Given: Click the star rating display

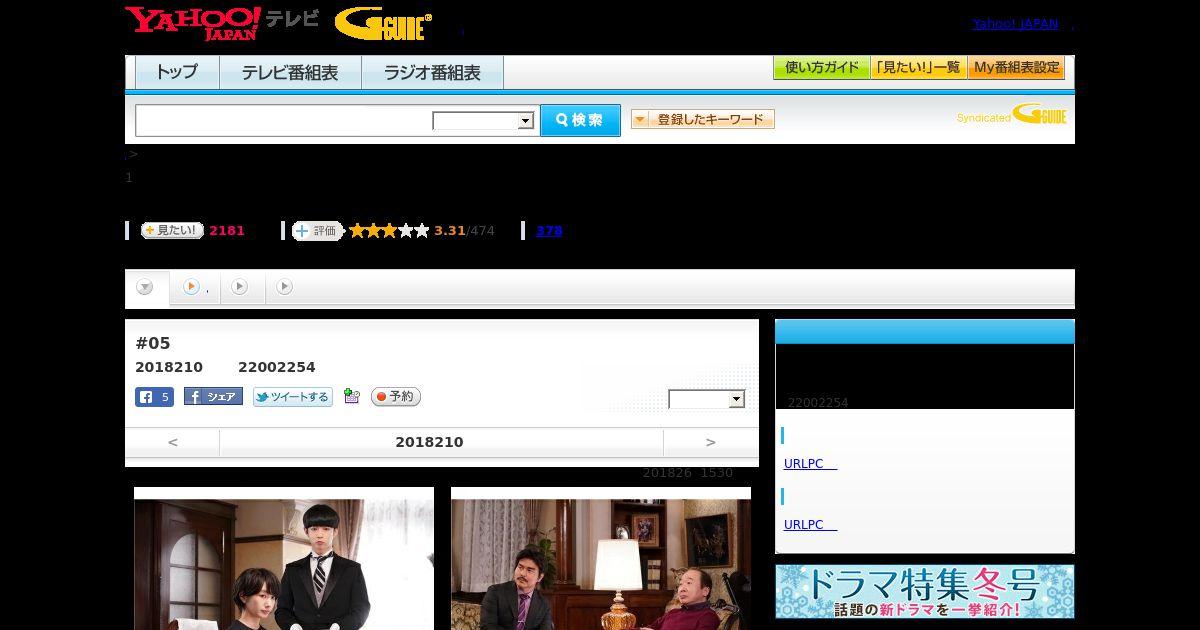Looking at the screenshot, I should tap(389, 231).
